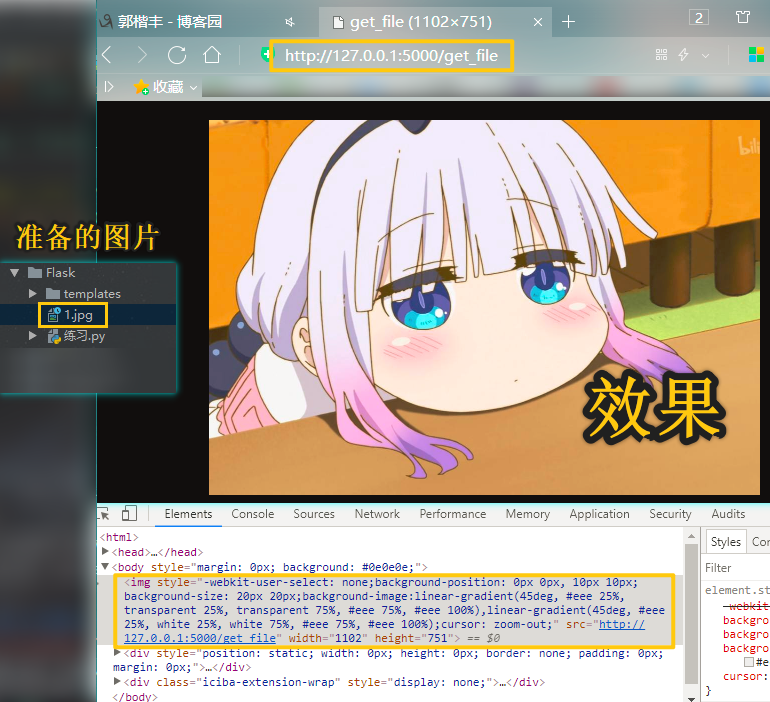Select the closing body tag line
The width and height of the screenshot is (770, 702).
coord(135,697)
